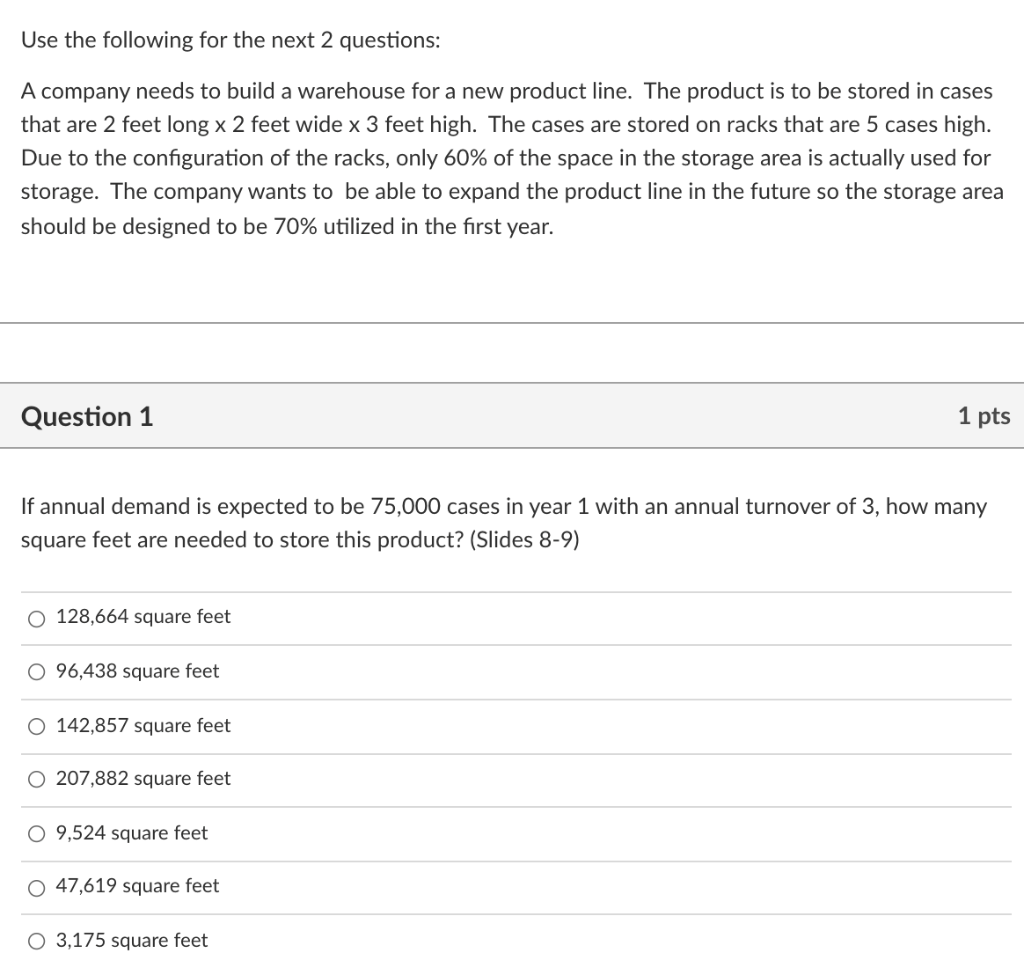Click the 1 pts points label

986,416
